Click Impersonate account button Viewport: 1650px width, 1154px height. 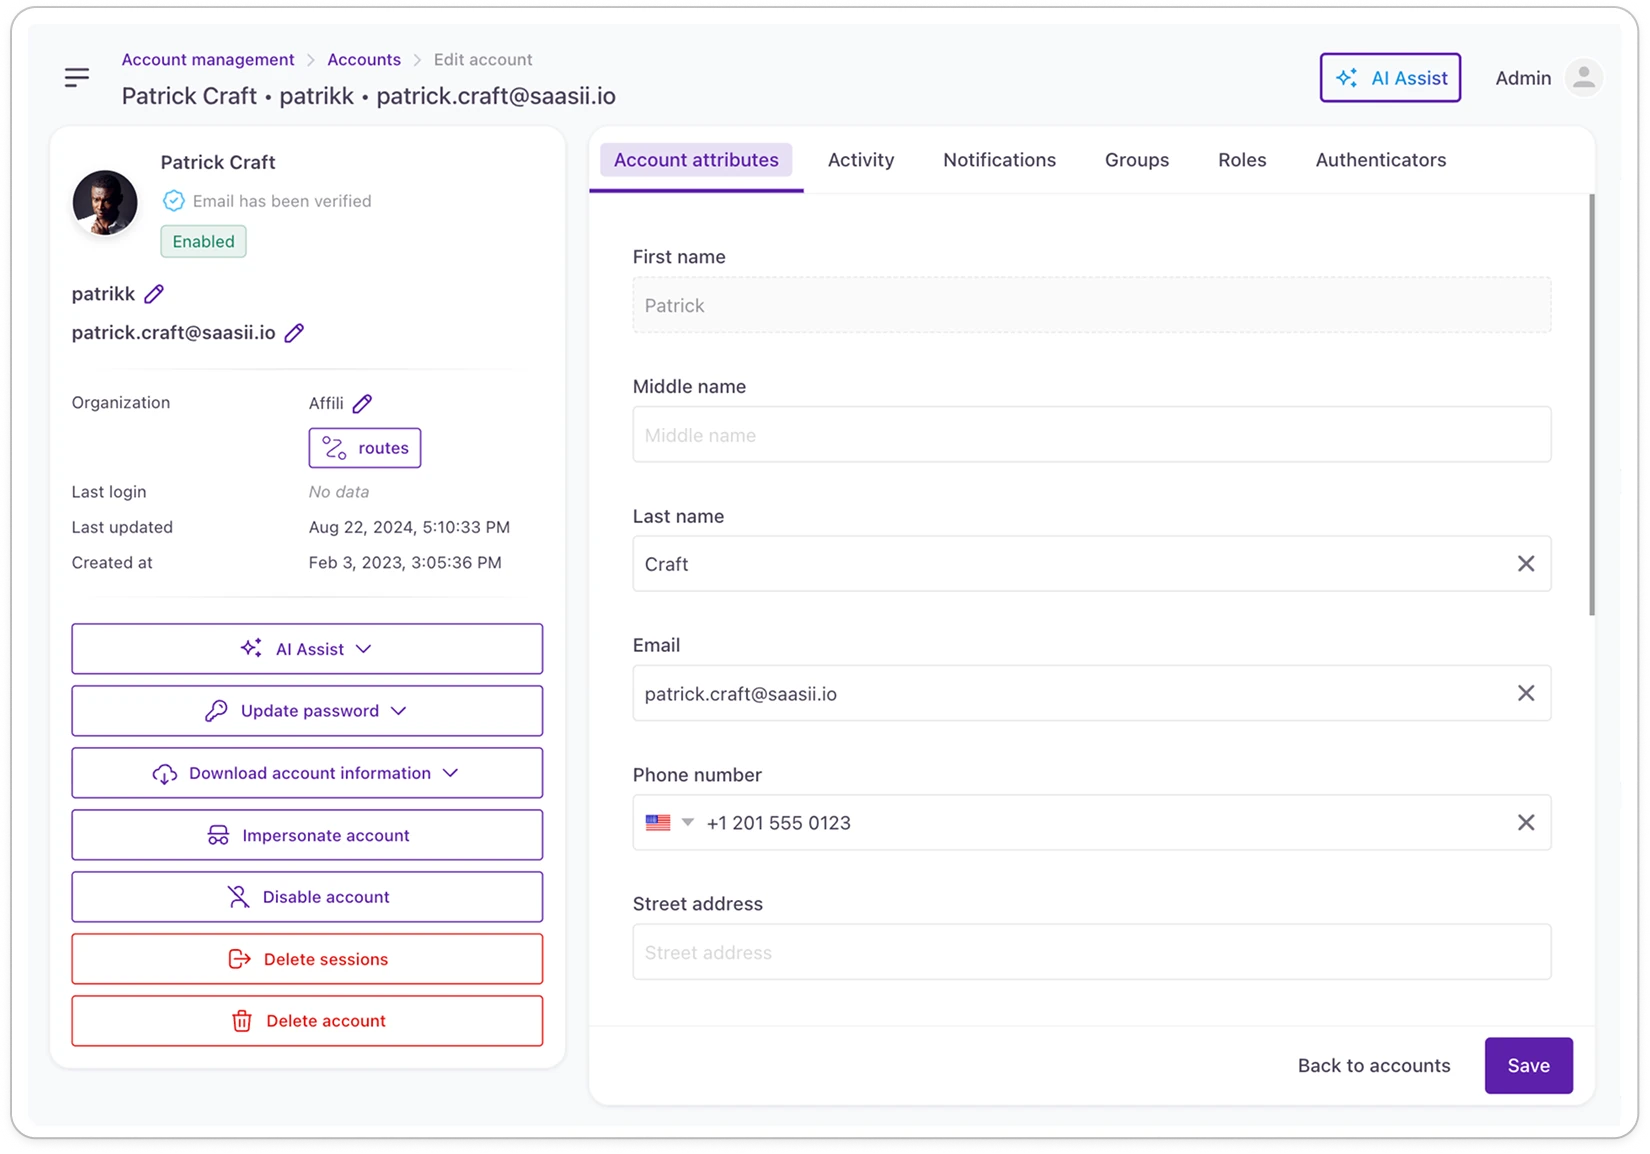pos(307,835)
